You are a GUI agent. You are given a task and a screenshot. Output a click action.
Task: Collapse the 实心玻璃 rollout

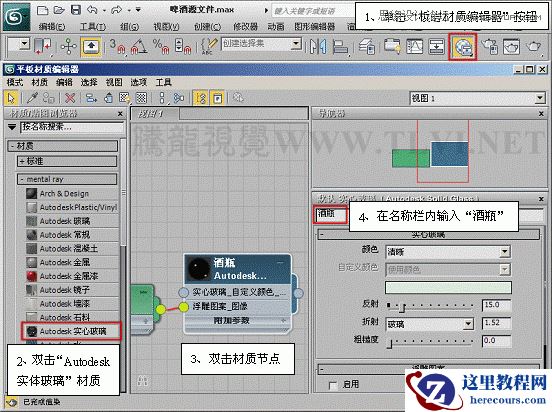click(x=428, y=235)
